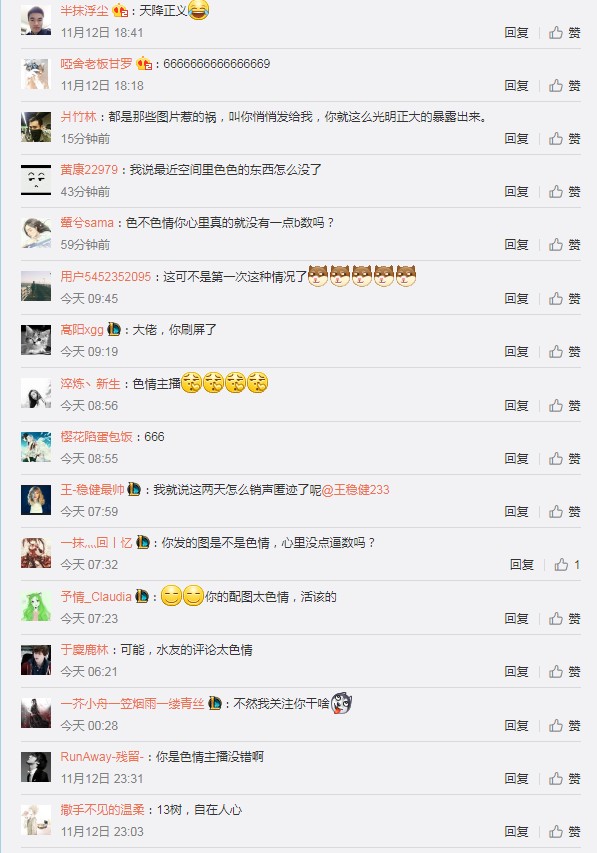Open 予情_Claudia's profile via username

coord(96,597)
